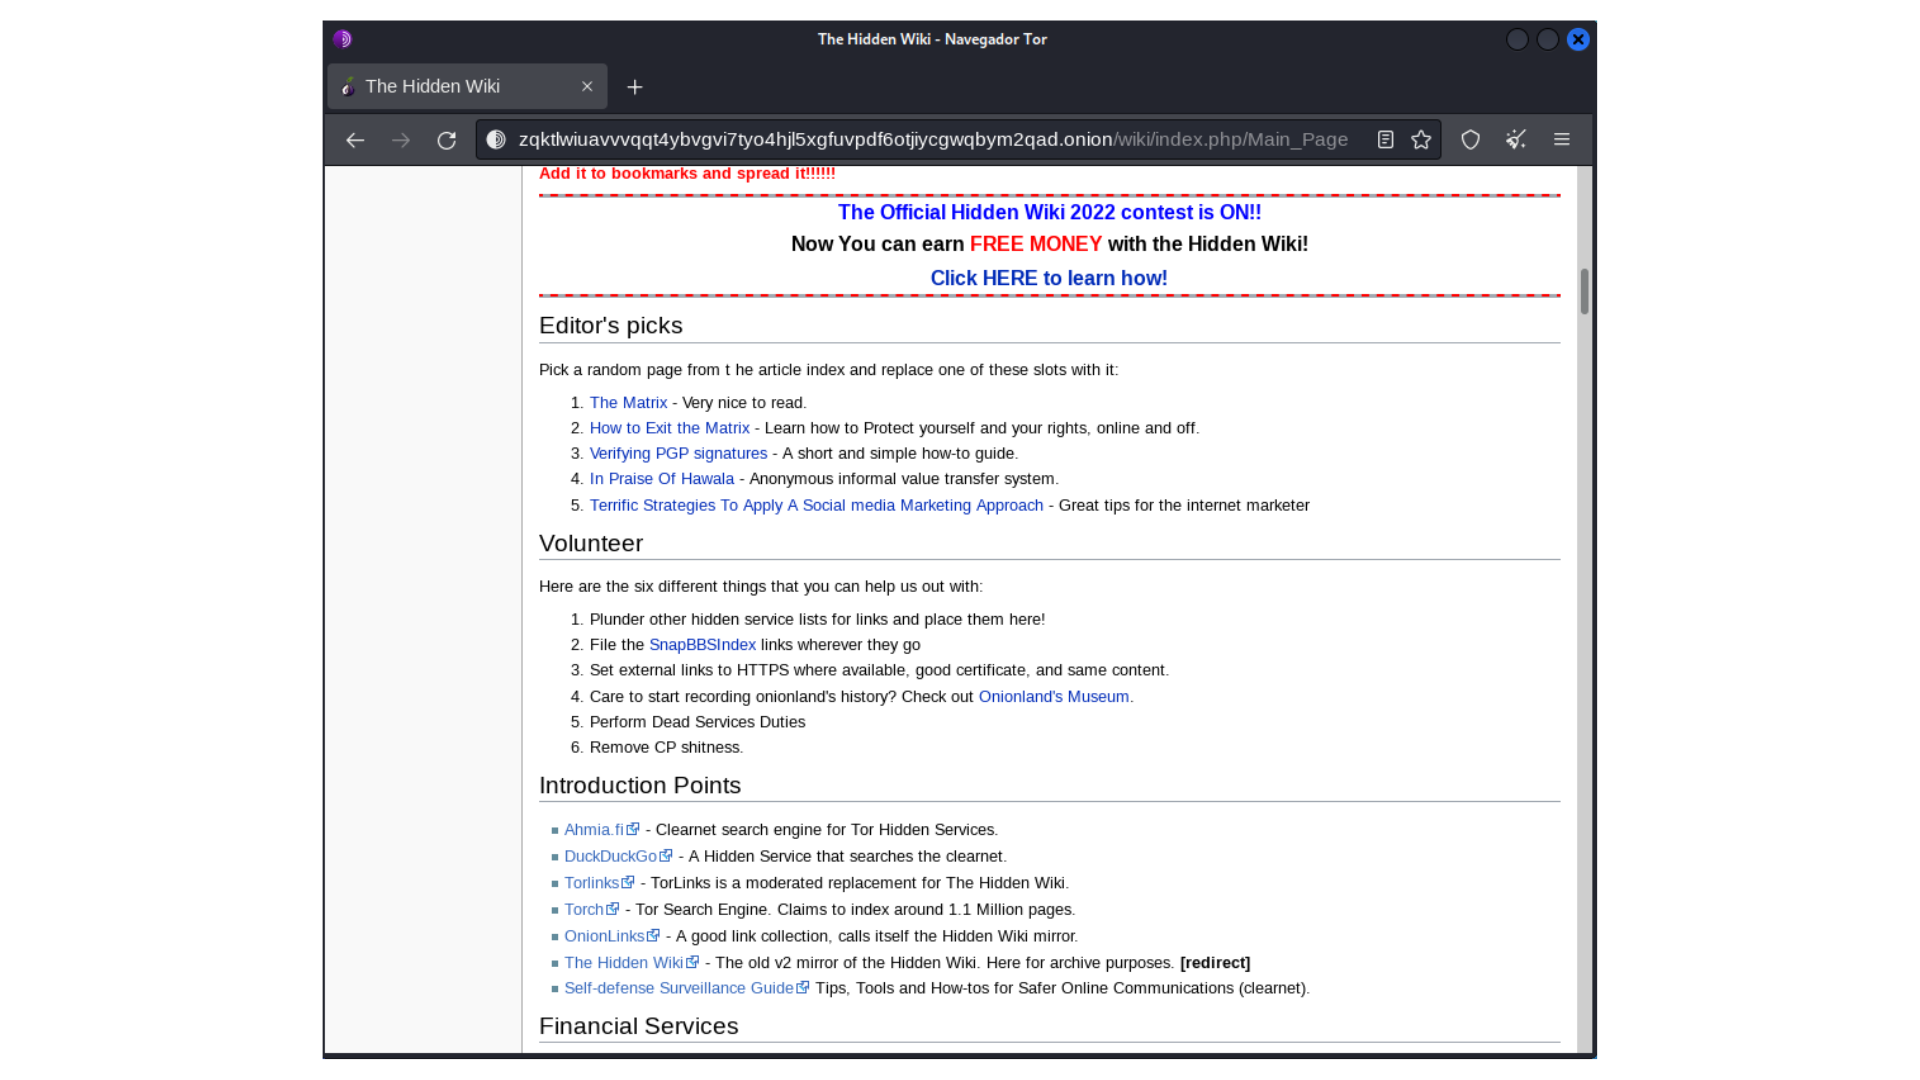1920x1080 pixels.
Task: Click the 'Click HERE to learn how!' link
Action: coord(1049,278)
